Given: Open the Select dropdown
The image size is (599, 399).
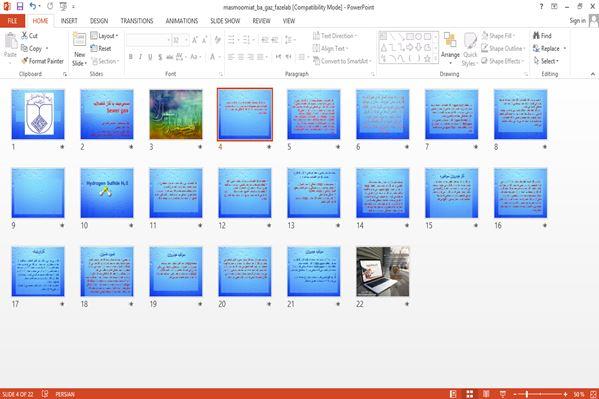Looking at the screenshot, I should [x=546, y=61].
